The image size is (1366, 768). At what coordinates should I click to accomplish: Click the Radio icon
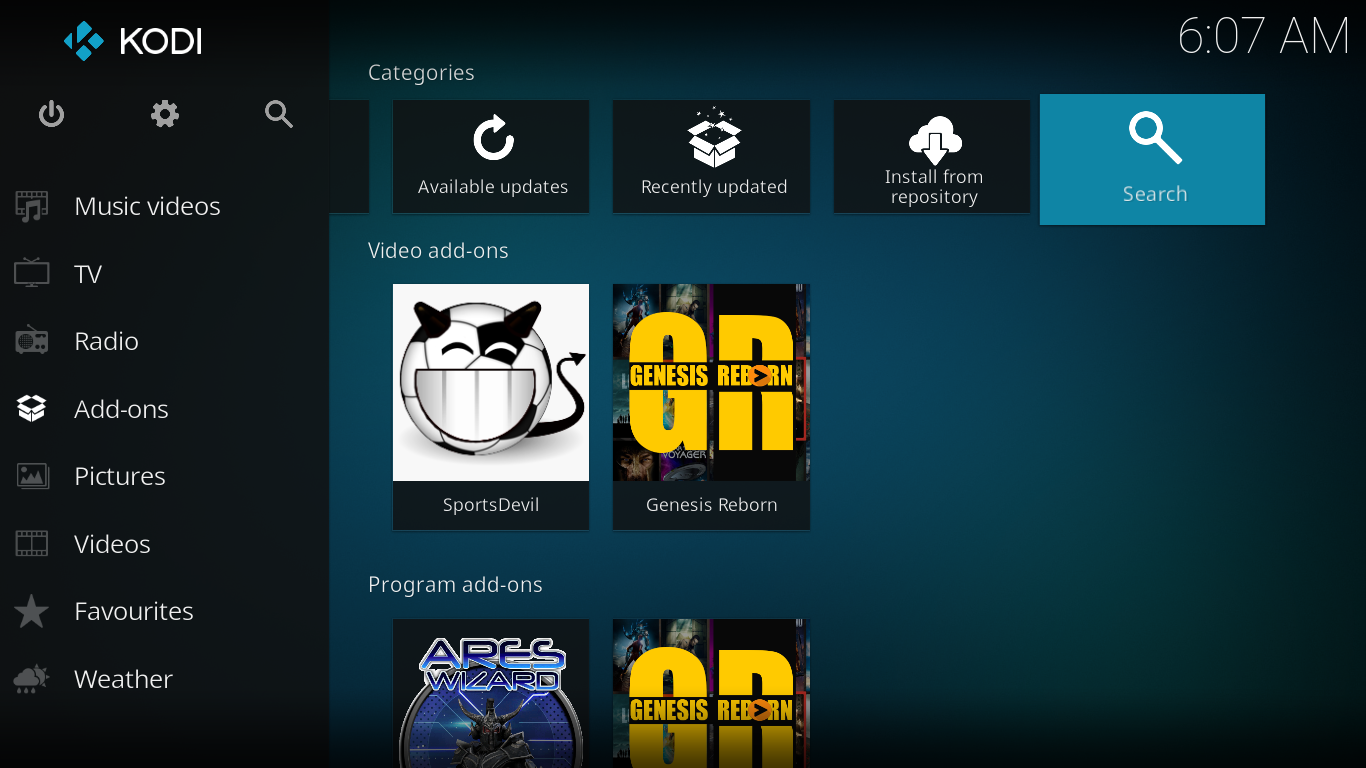coord(32,341)
